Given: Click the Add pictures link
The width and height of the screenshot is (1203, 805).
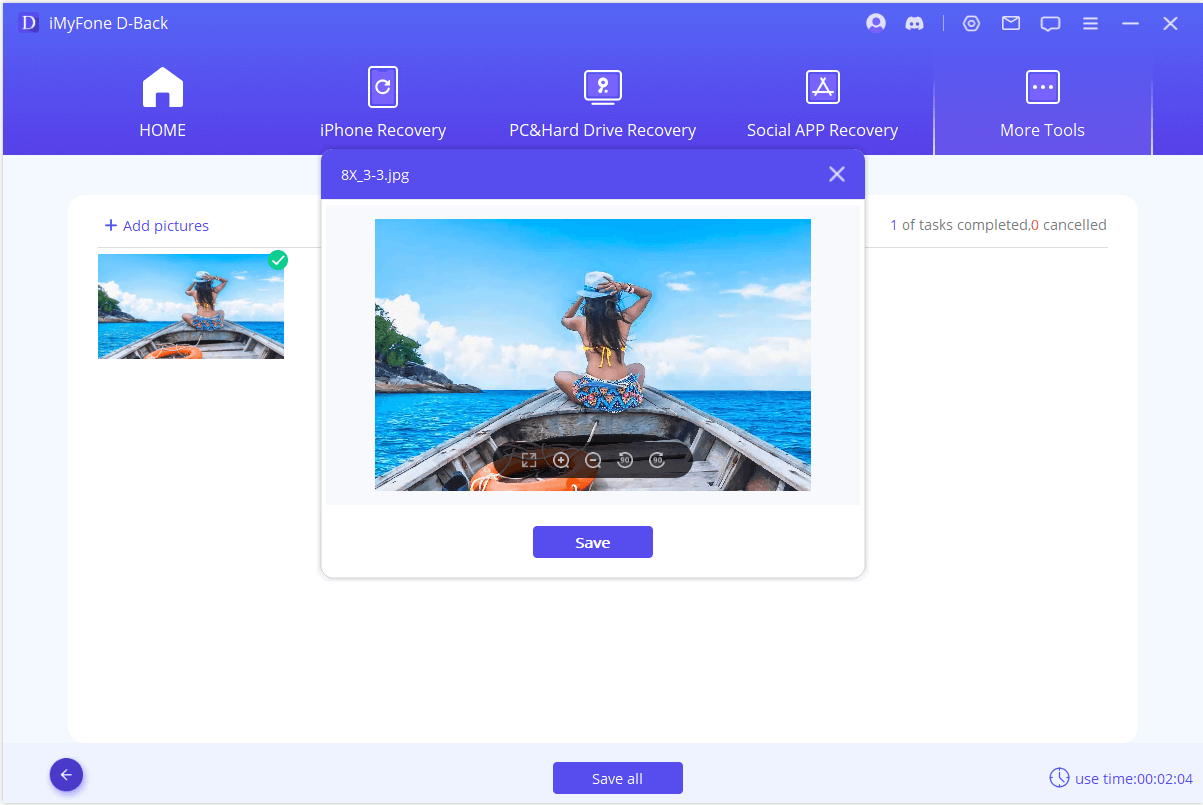Looking at the screenshot, I should click(x=157, y=226).
